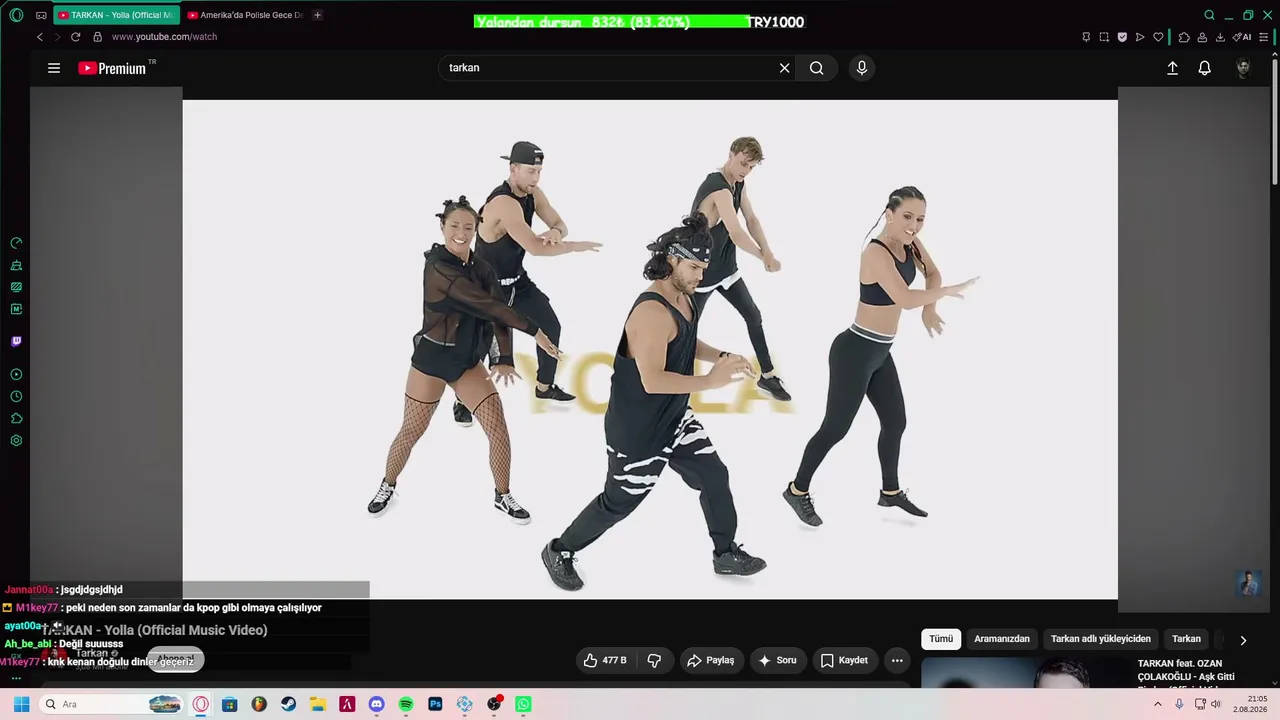This screenshot has width=1280, height=720.
Task: Open the YouTube account avatar menu
Action: (x=1243, y=68)
